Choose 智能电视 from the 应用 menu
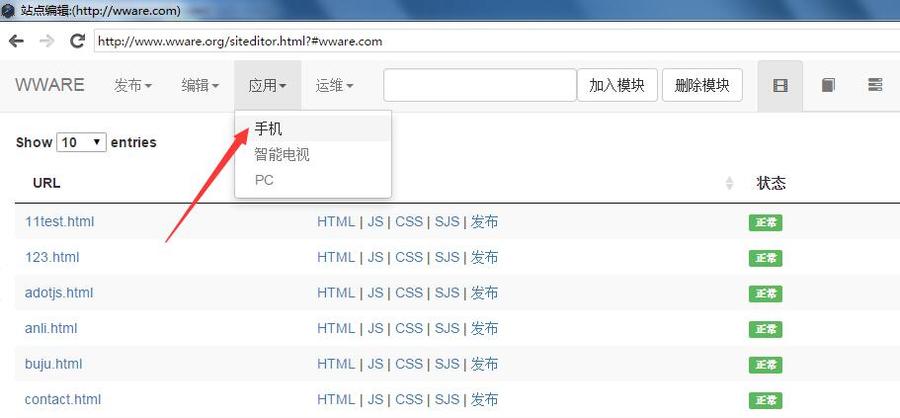 (x=313, y=154)
